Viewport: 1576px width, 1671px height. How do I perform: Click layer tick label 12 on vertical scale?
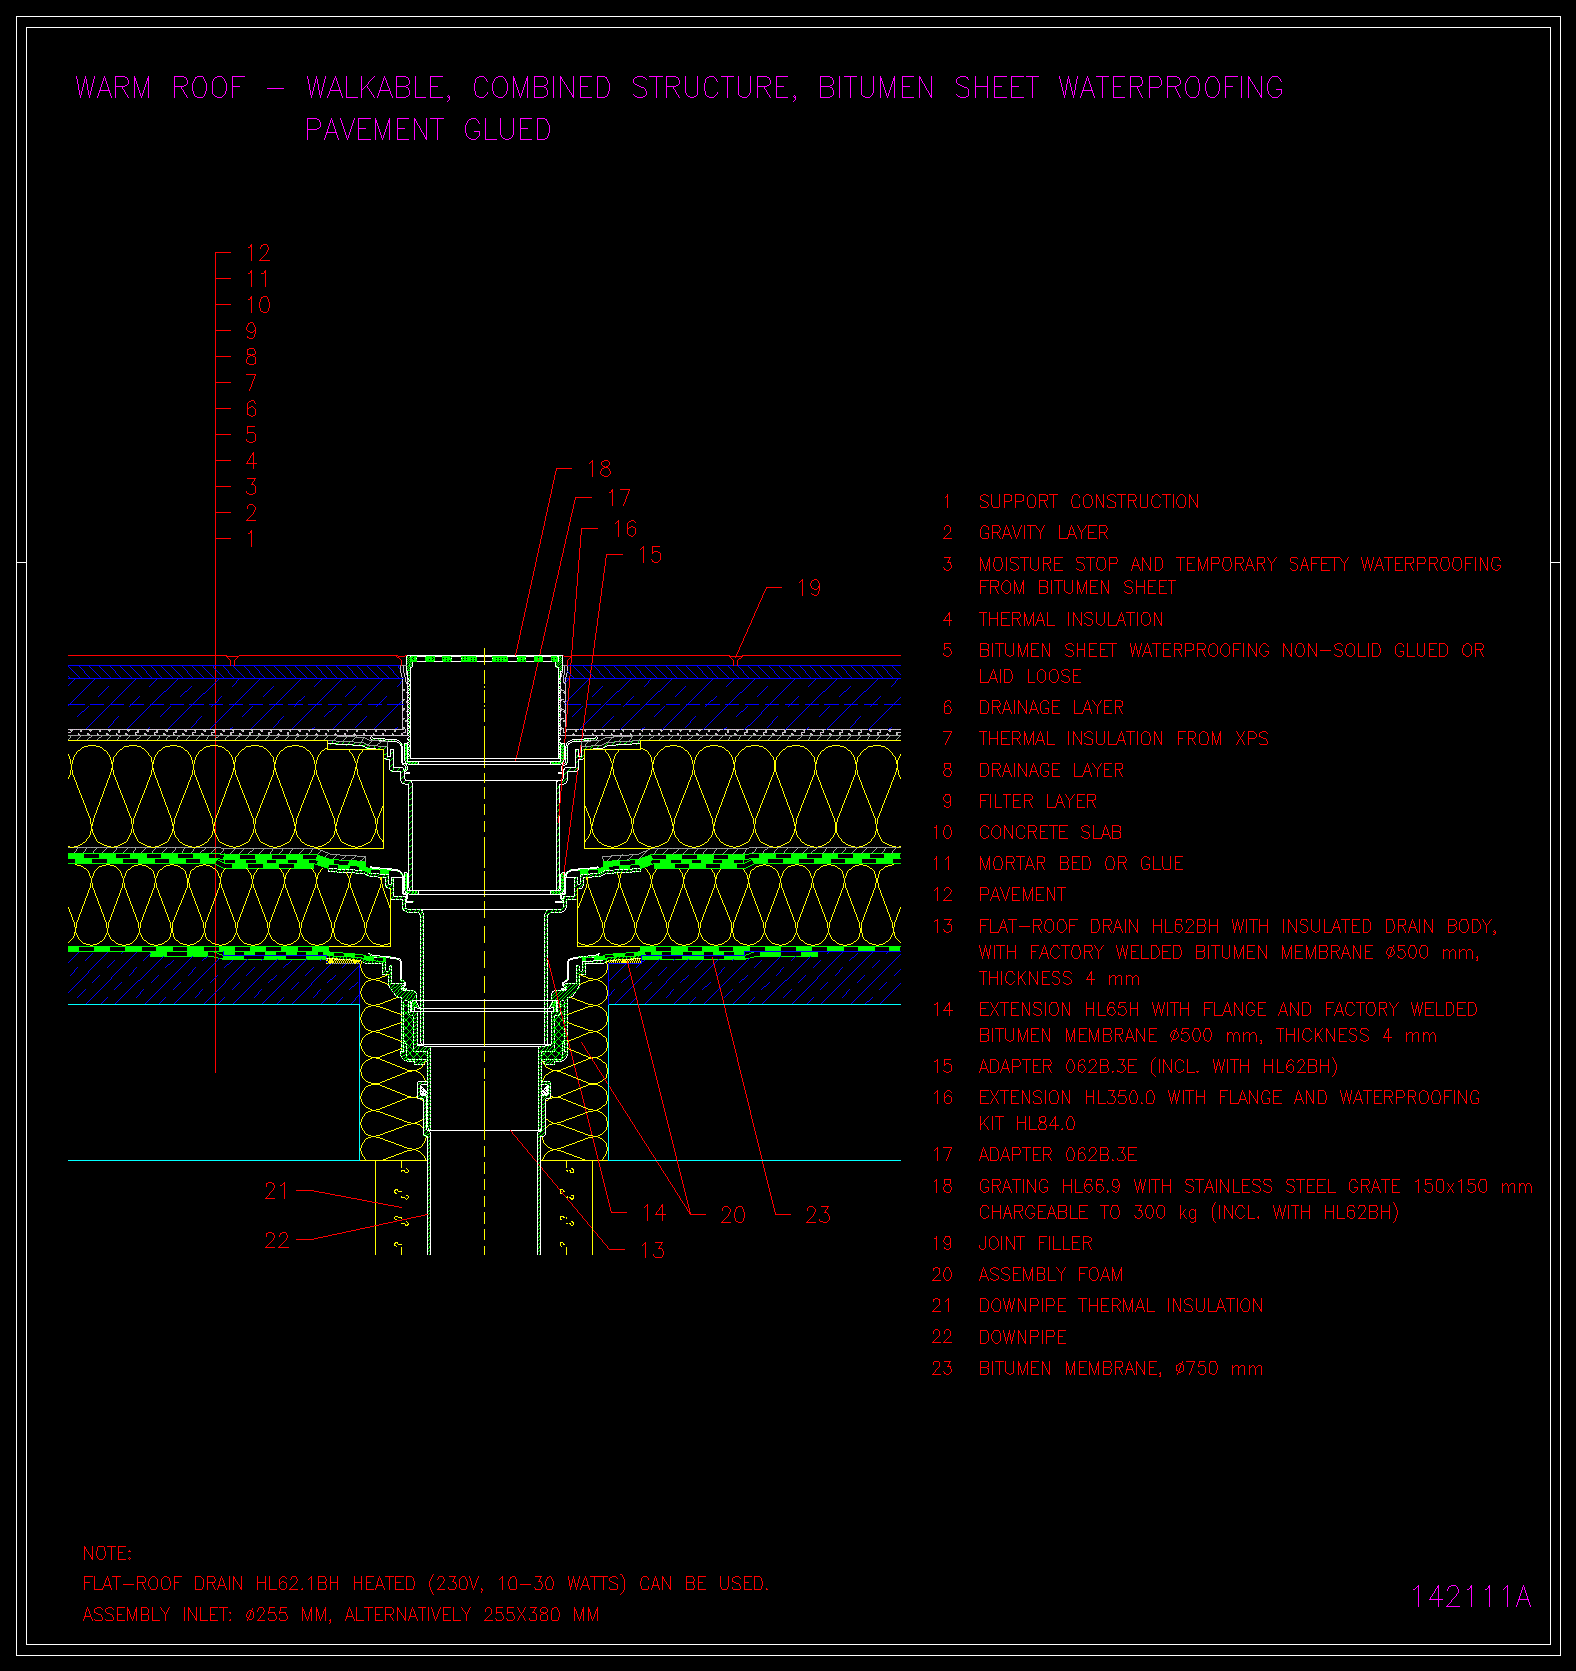[258, 253]
